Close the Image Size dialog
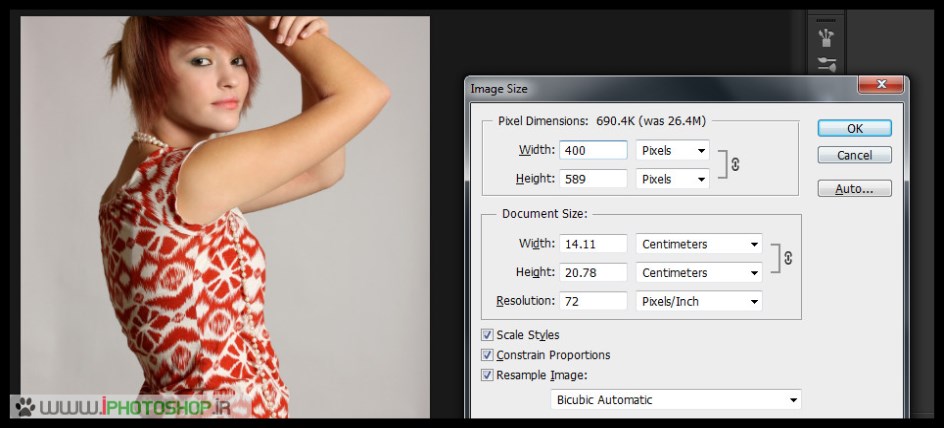944x428 pixels. click(881, 84)
